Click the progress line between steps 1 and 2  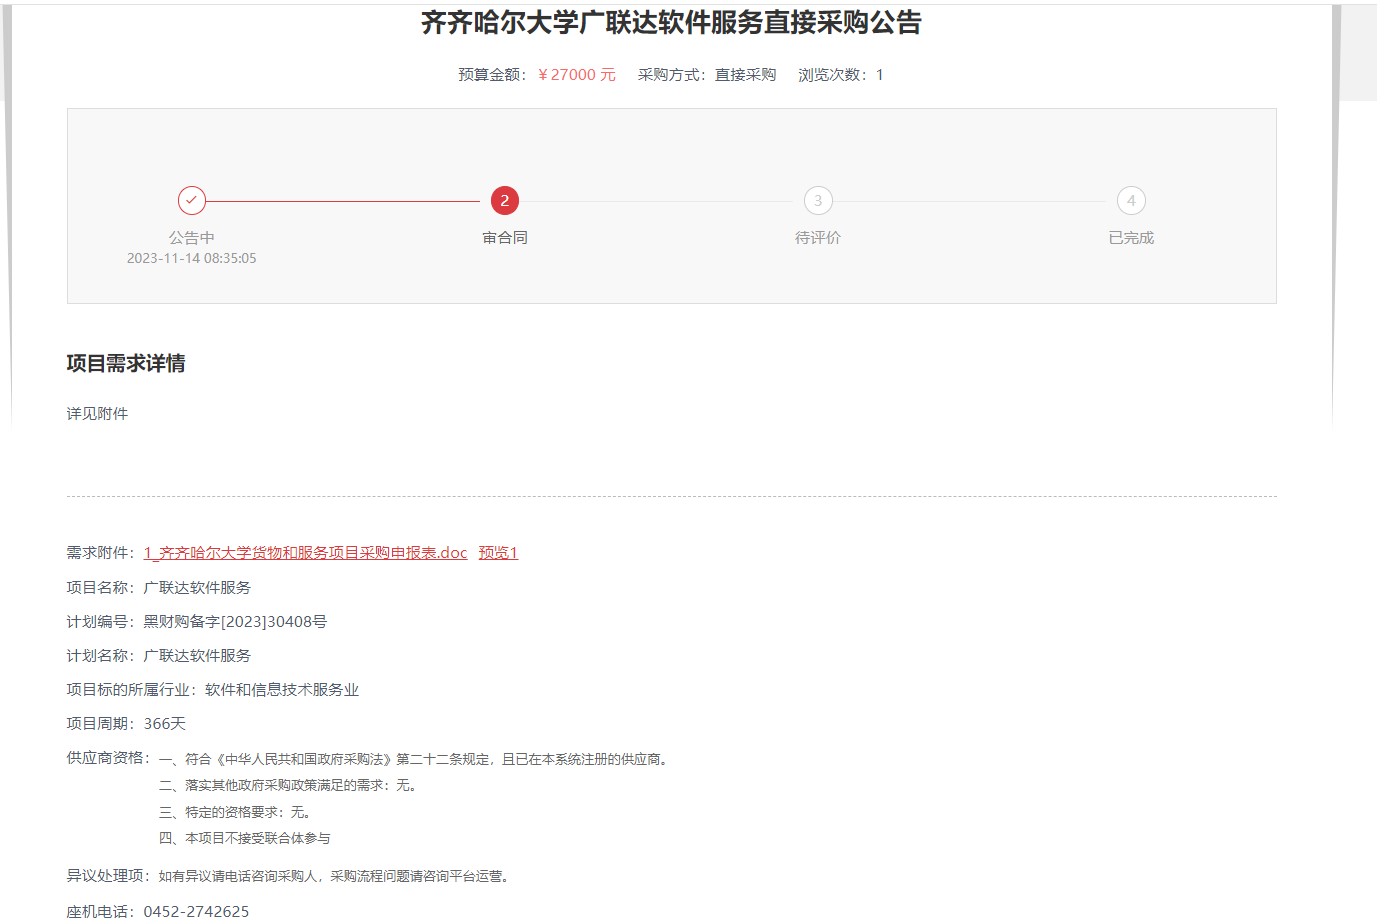click(x=343, y=202)
